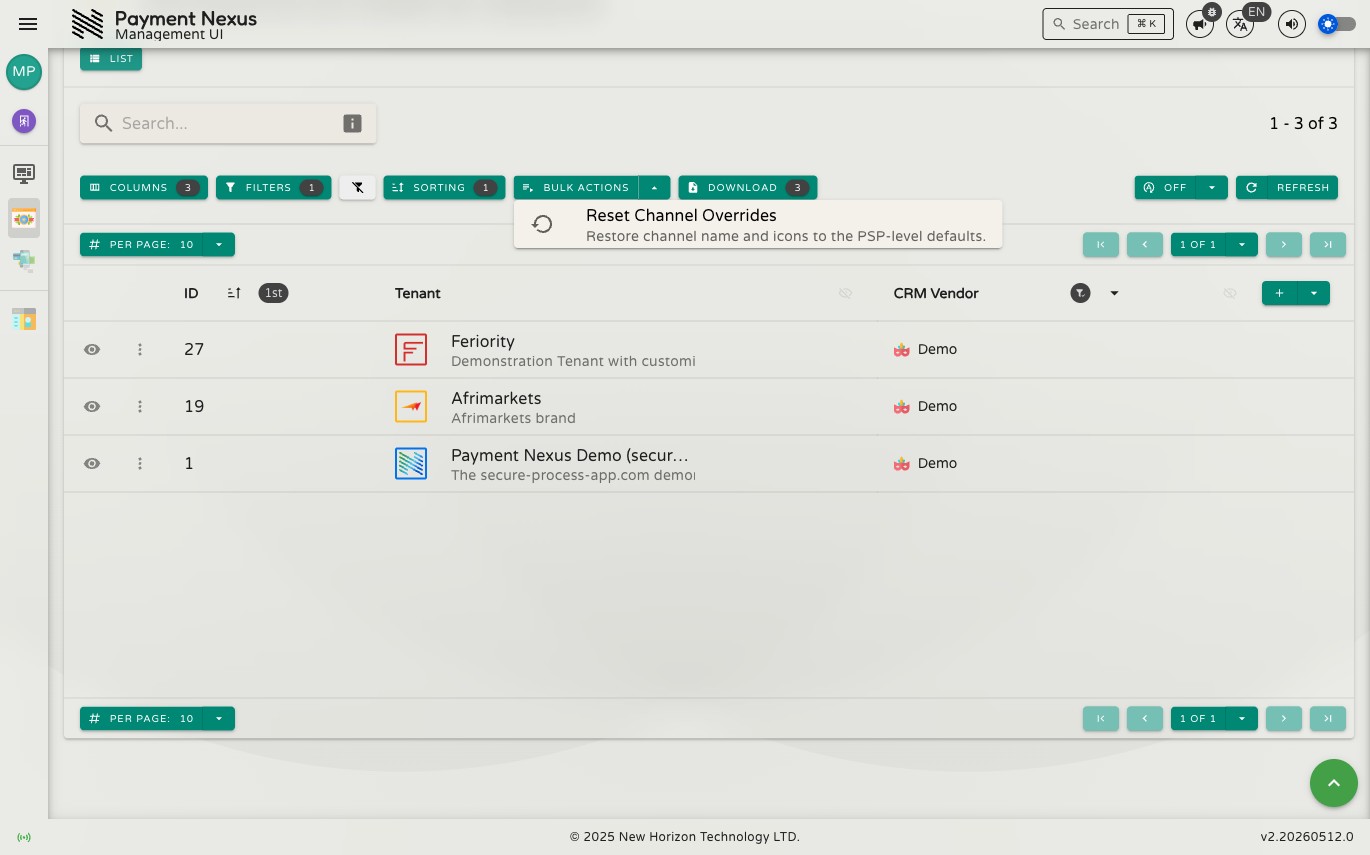Expand the CRM Vendor column dropdown

pyautogui.click(x=1115, y=293)
